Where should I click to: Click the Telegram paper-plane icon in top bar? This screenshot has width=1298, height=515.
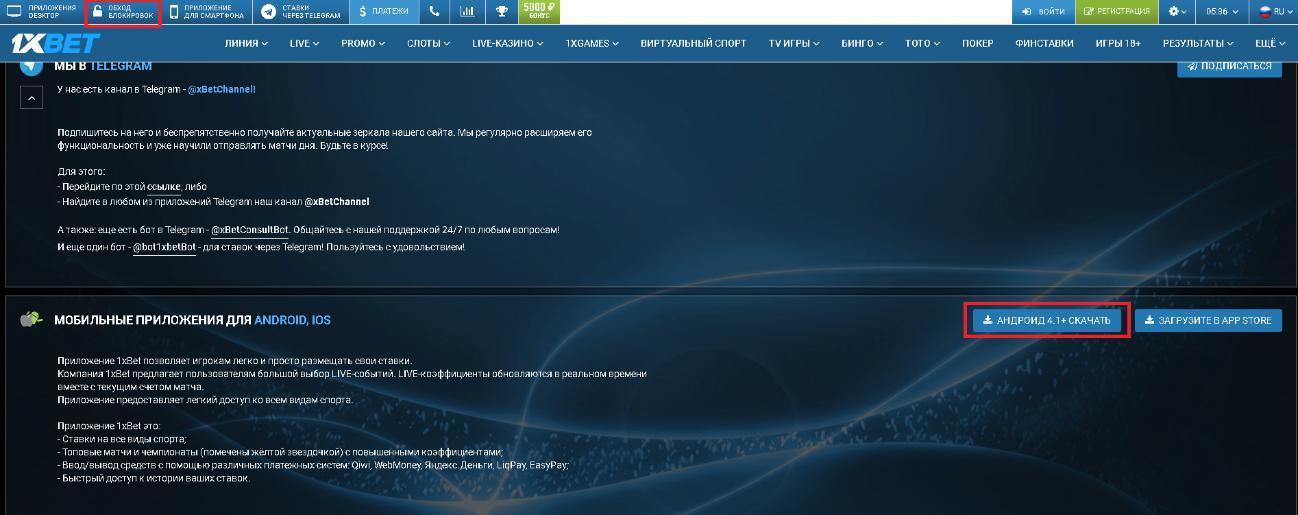click(268, 12)
